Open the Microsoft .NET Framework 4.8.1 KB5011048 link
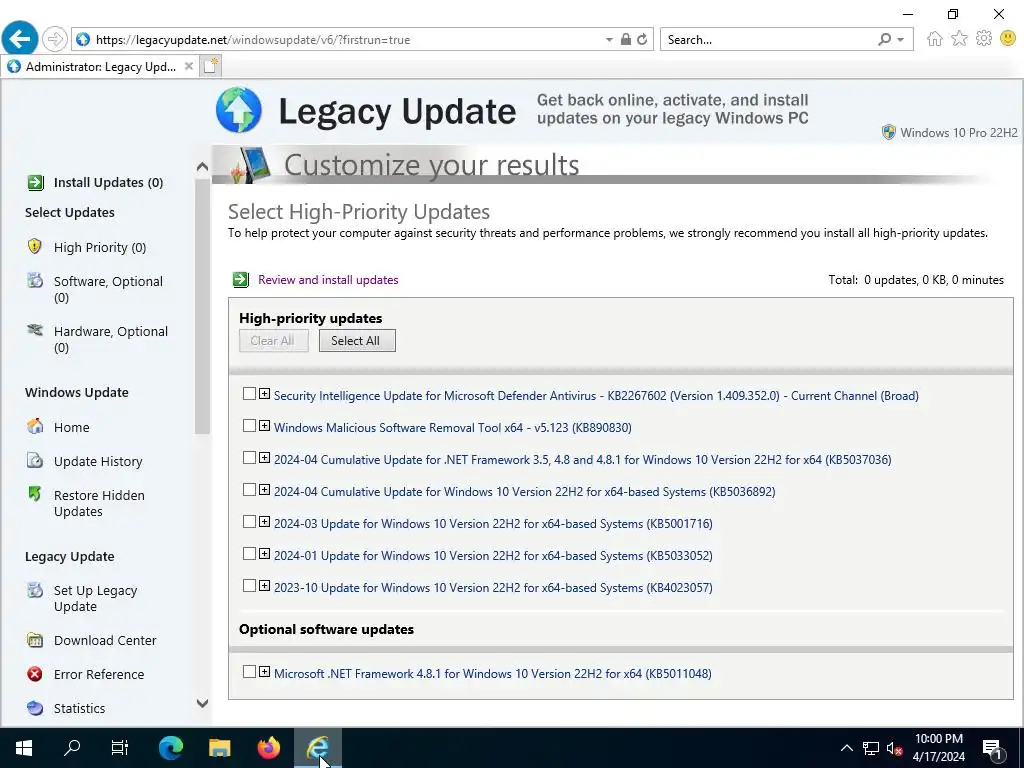Image resolution: width=1024 pixels, height=768 pixels. coord(492,673)
